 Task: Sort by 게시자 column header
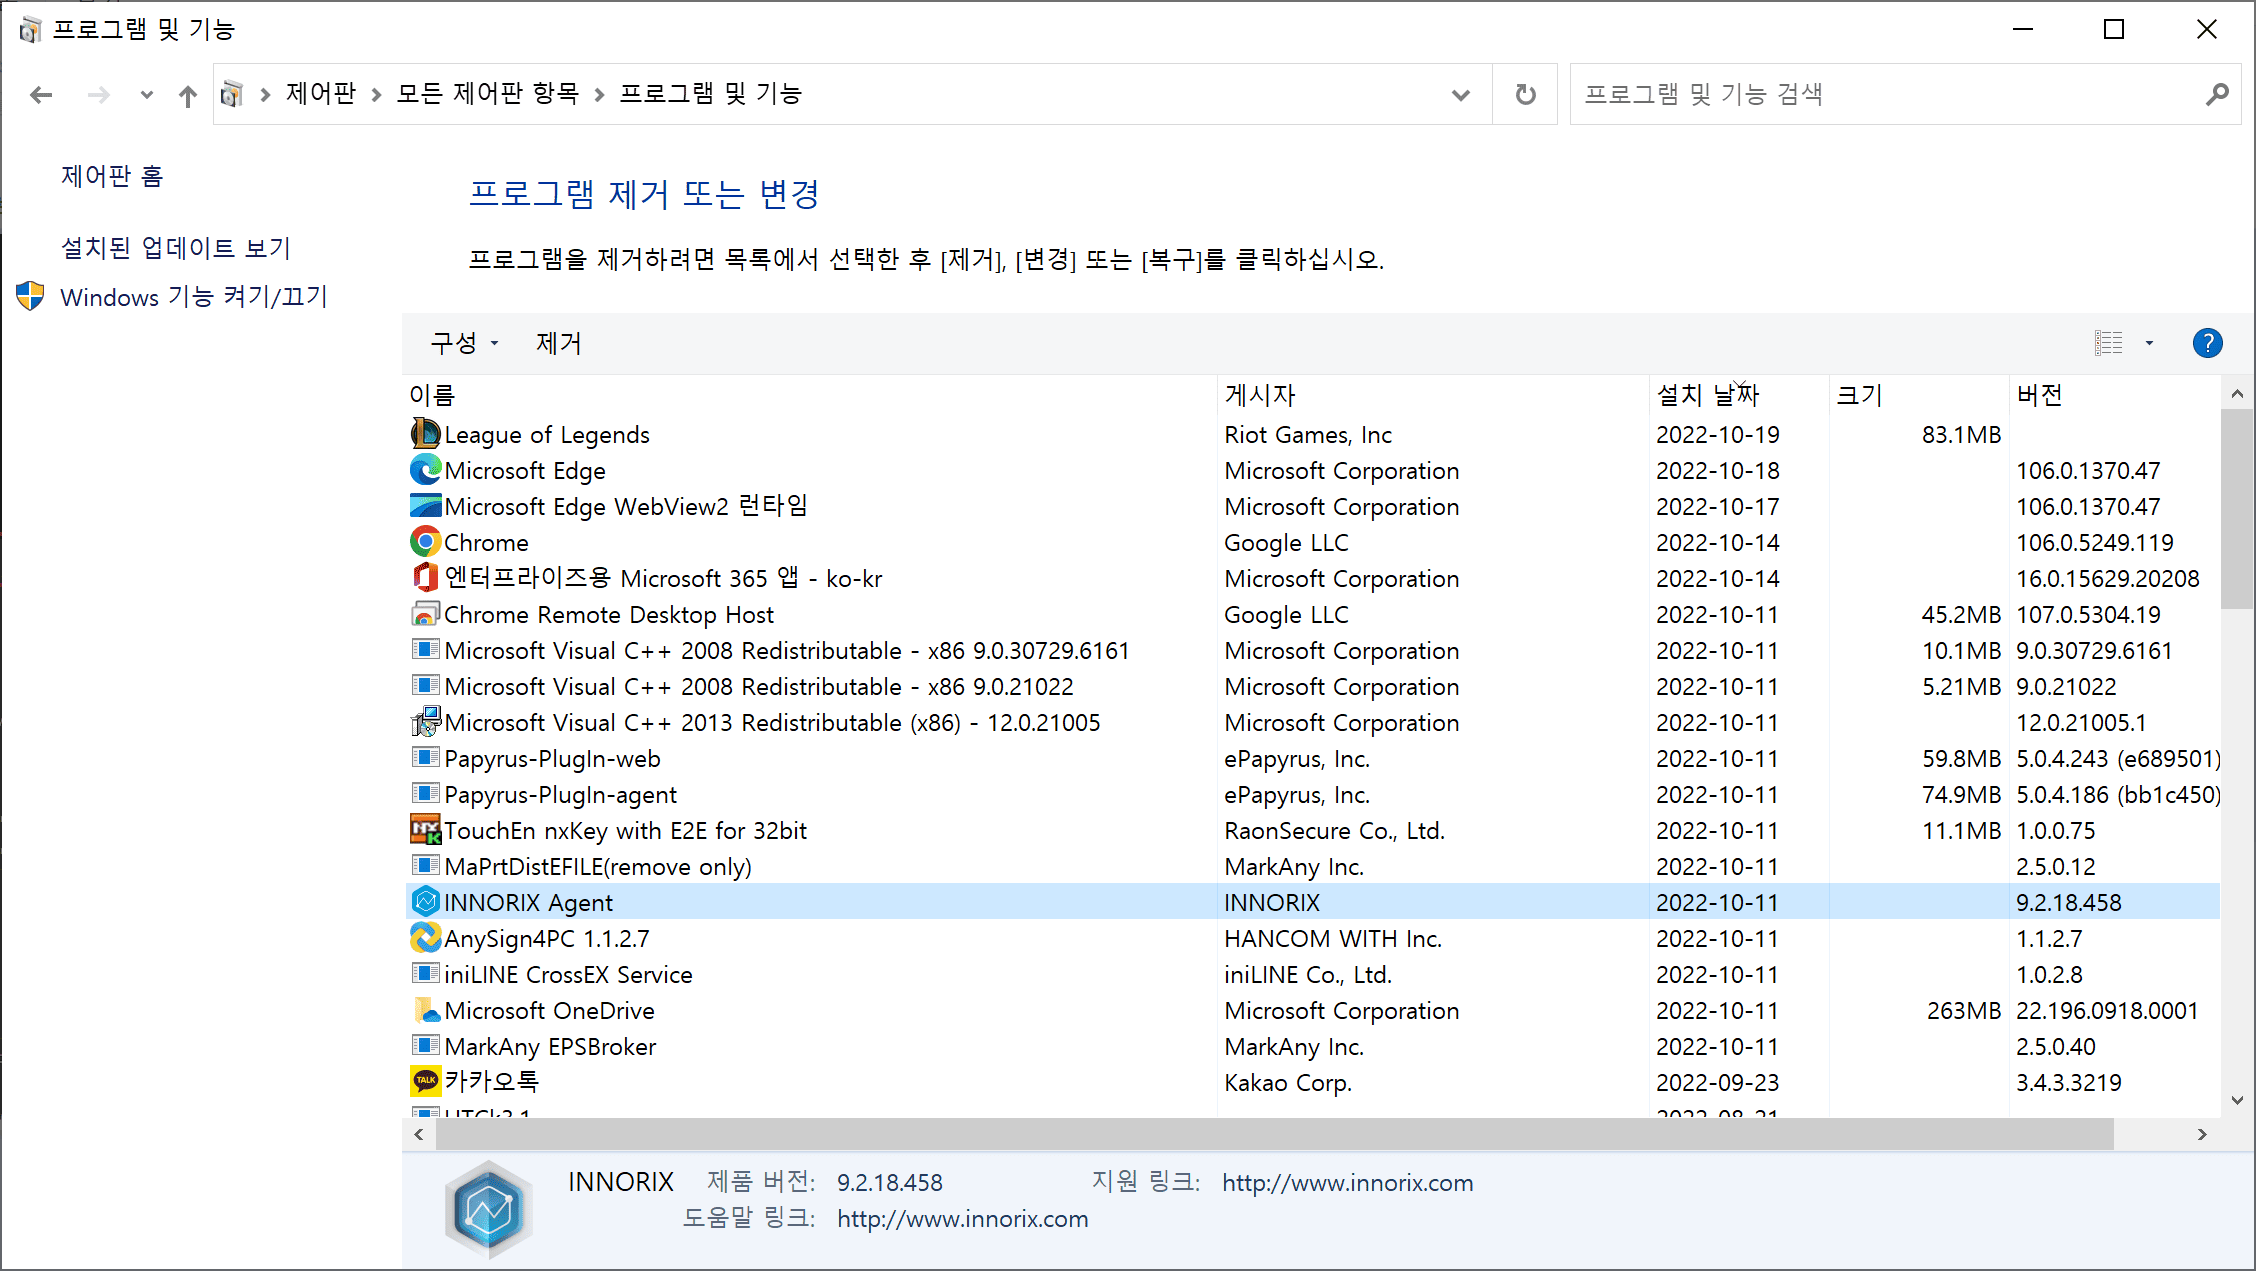[x=1260, y=395]
